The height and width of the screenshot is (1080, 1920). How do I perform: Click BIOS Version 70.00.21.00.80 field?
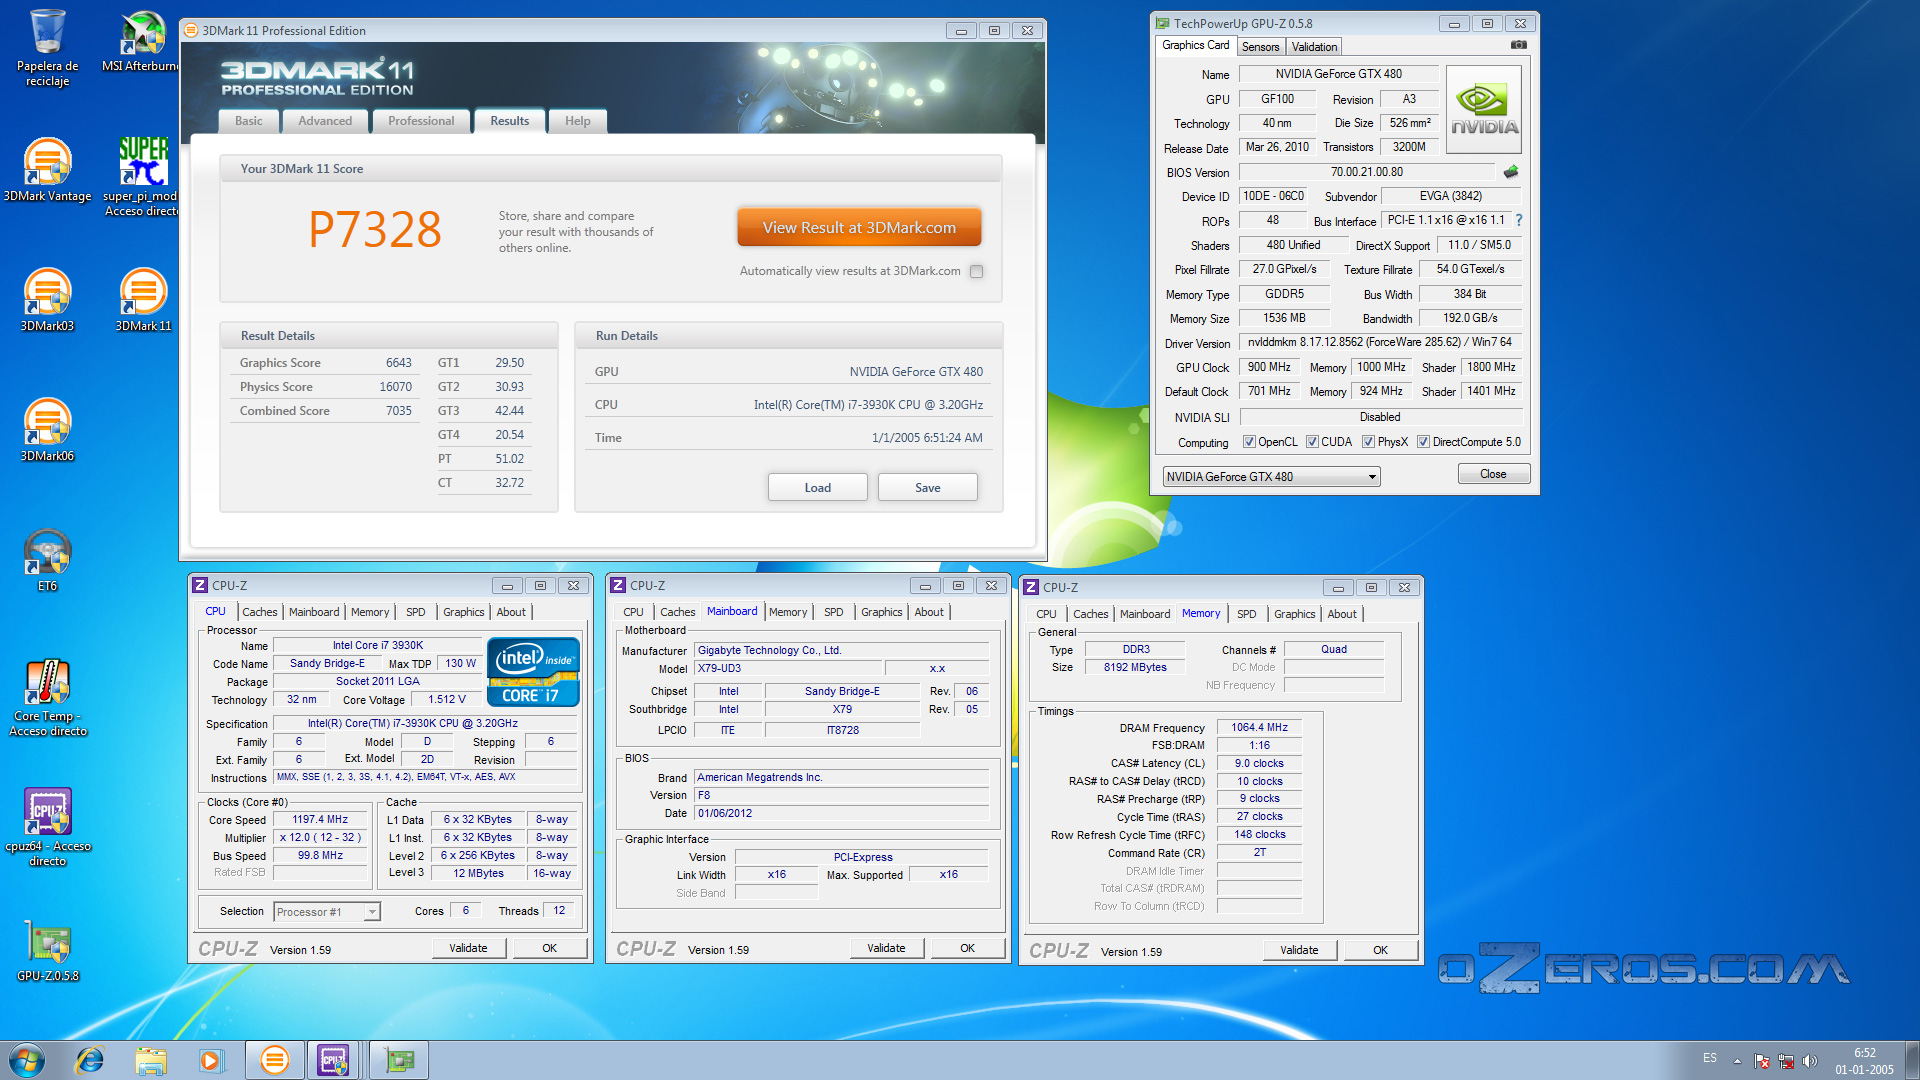pos(1366,172)
